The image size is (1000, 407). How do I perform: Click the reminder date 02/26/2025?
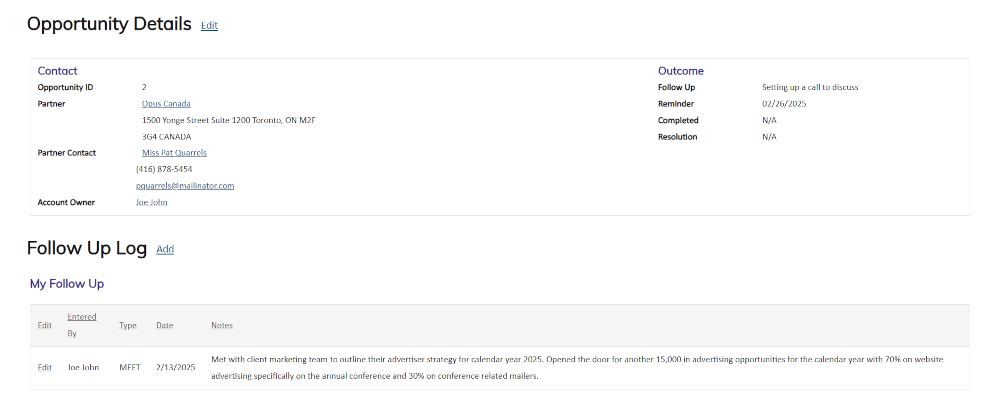(784, 103)
